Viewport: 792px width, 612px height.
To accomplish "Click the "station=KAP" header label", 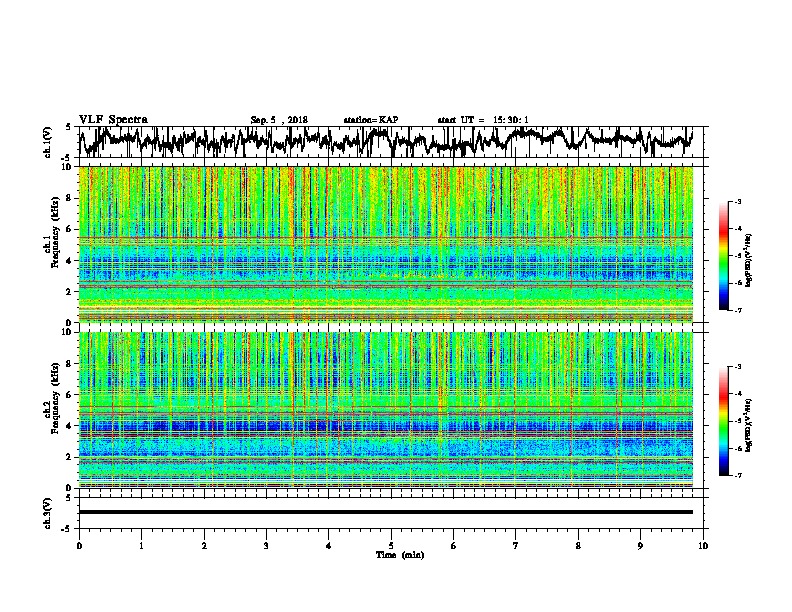I will point(371,120).
